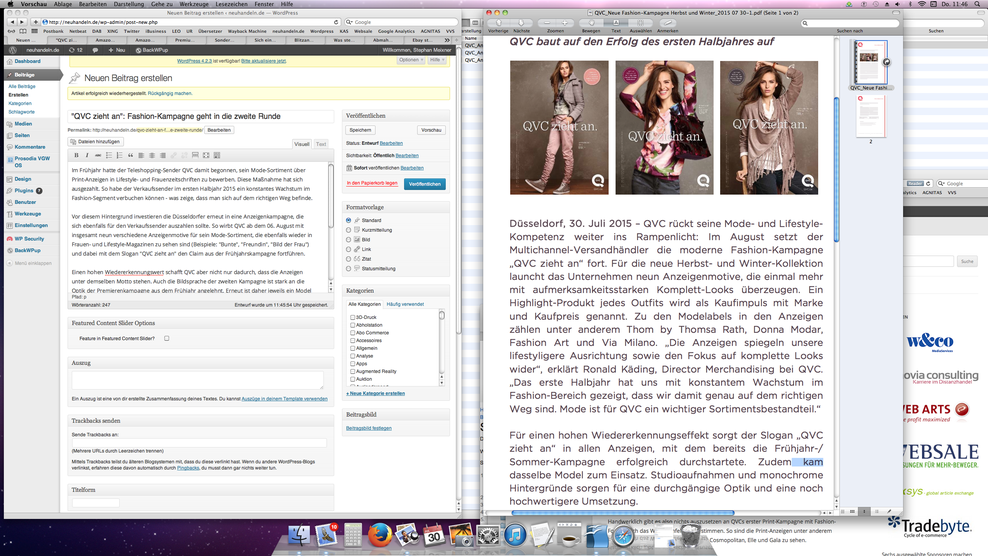This screenshot has height=556, width=988.
Task: Select the Bewegen (move) tool in Preview
Action: 590,23
